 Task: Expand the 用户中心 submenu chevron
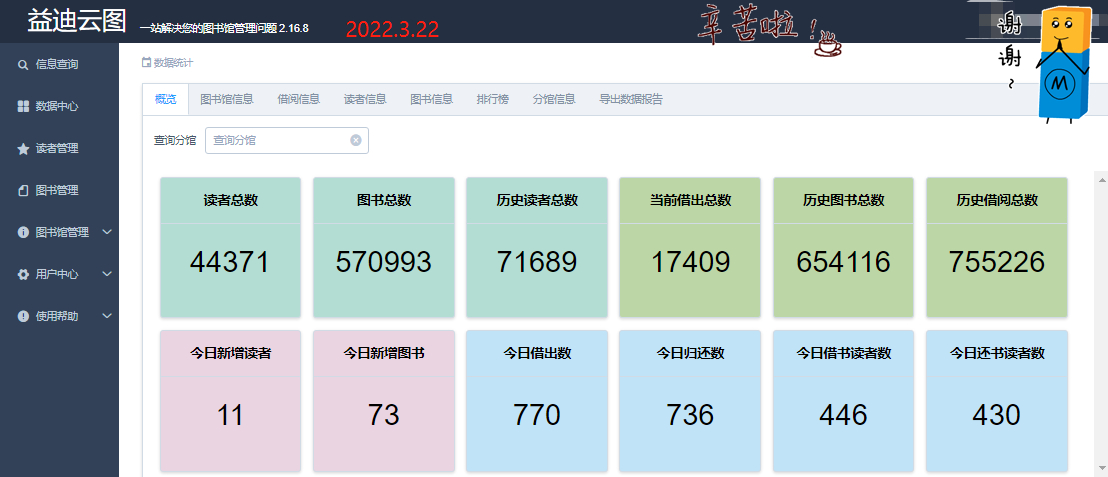[x=107, y=274]
